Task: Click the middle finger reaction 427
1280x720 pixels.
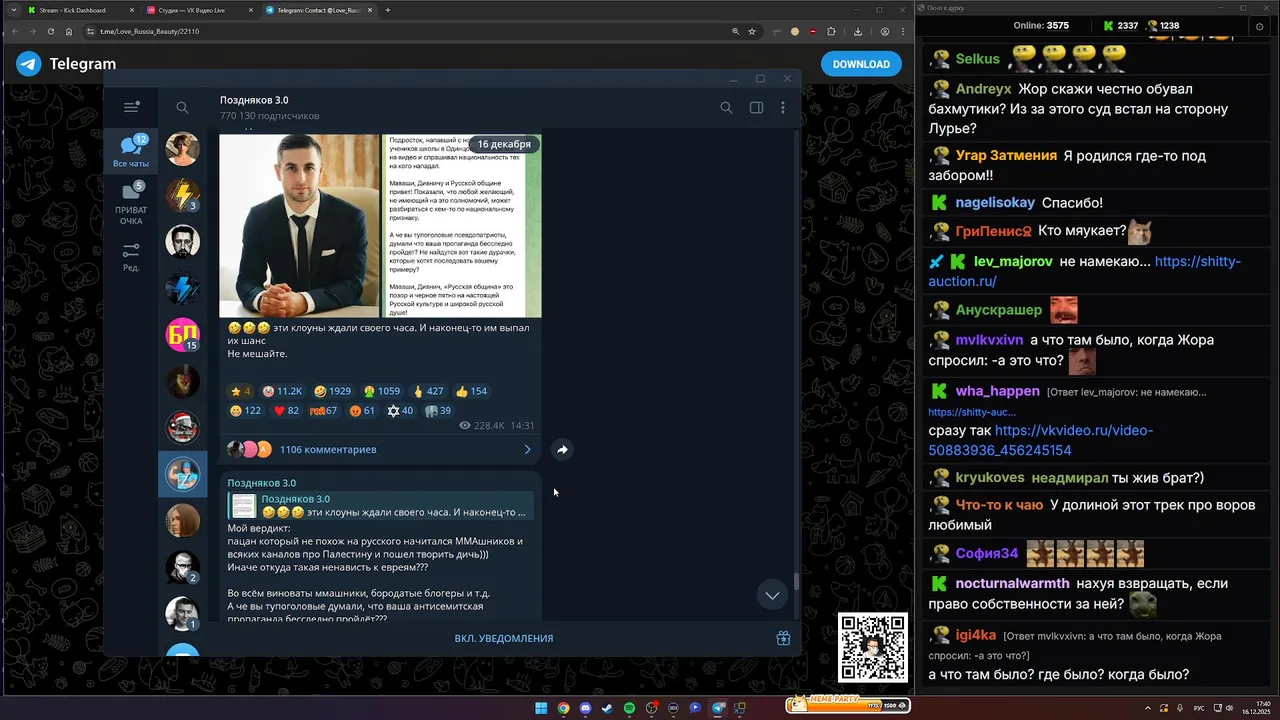Action: tap(427, 391)
